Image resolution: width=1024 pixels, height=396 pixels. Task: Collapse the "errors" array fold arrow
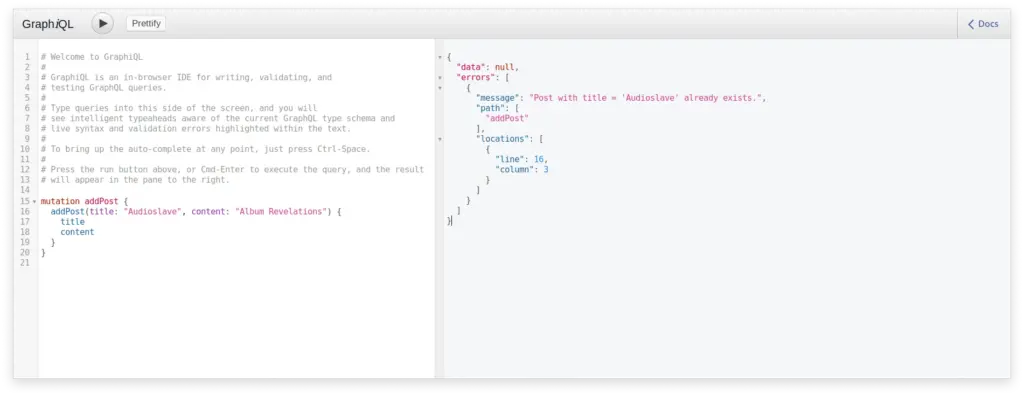coord(440,78)
